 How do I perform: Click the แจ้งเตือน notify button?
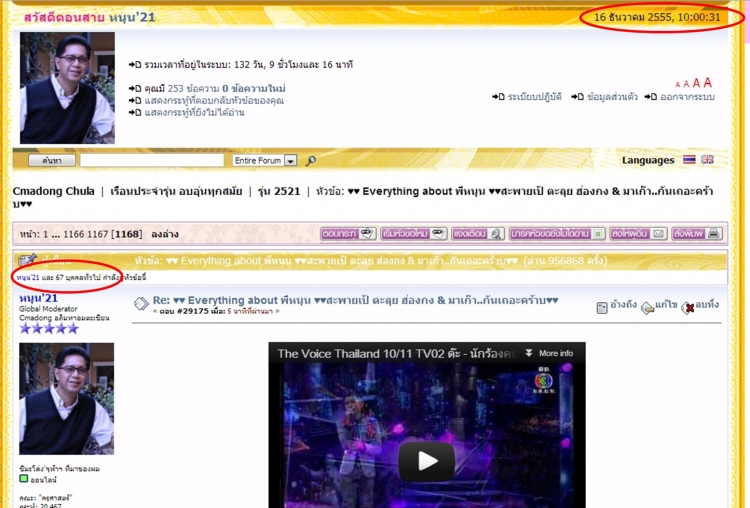coord(478,234)
